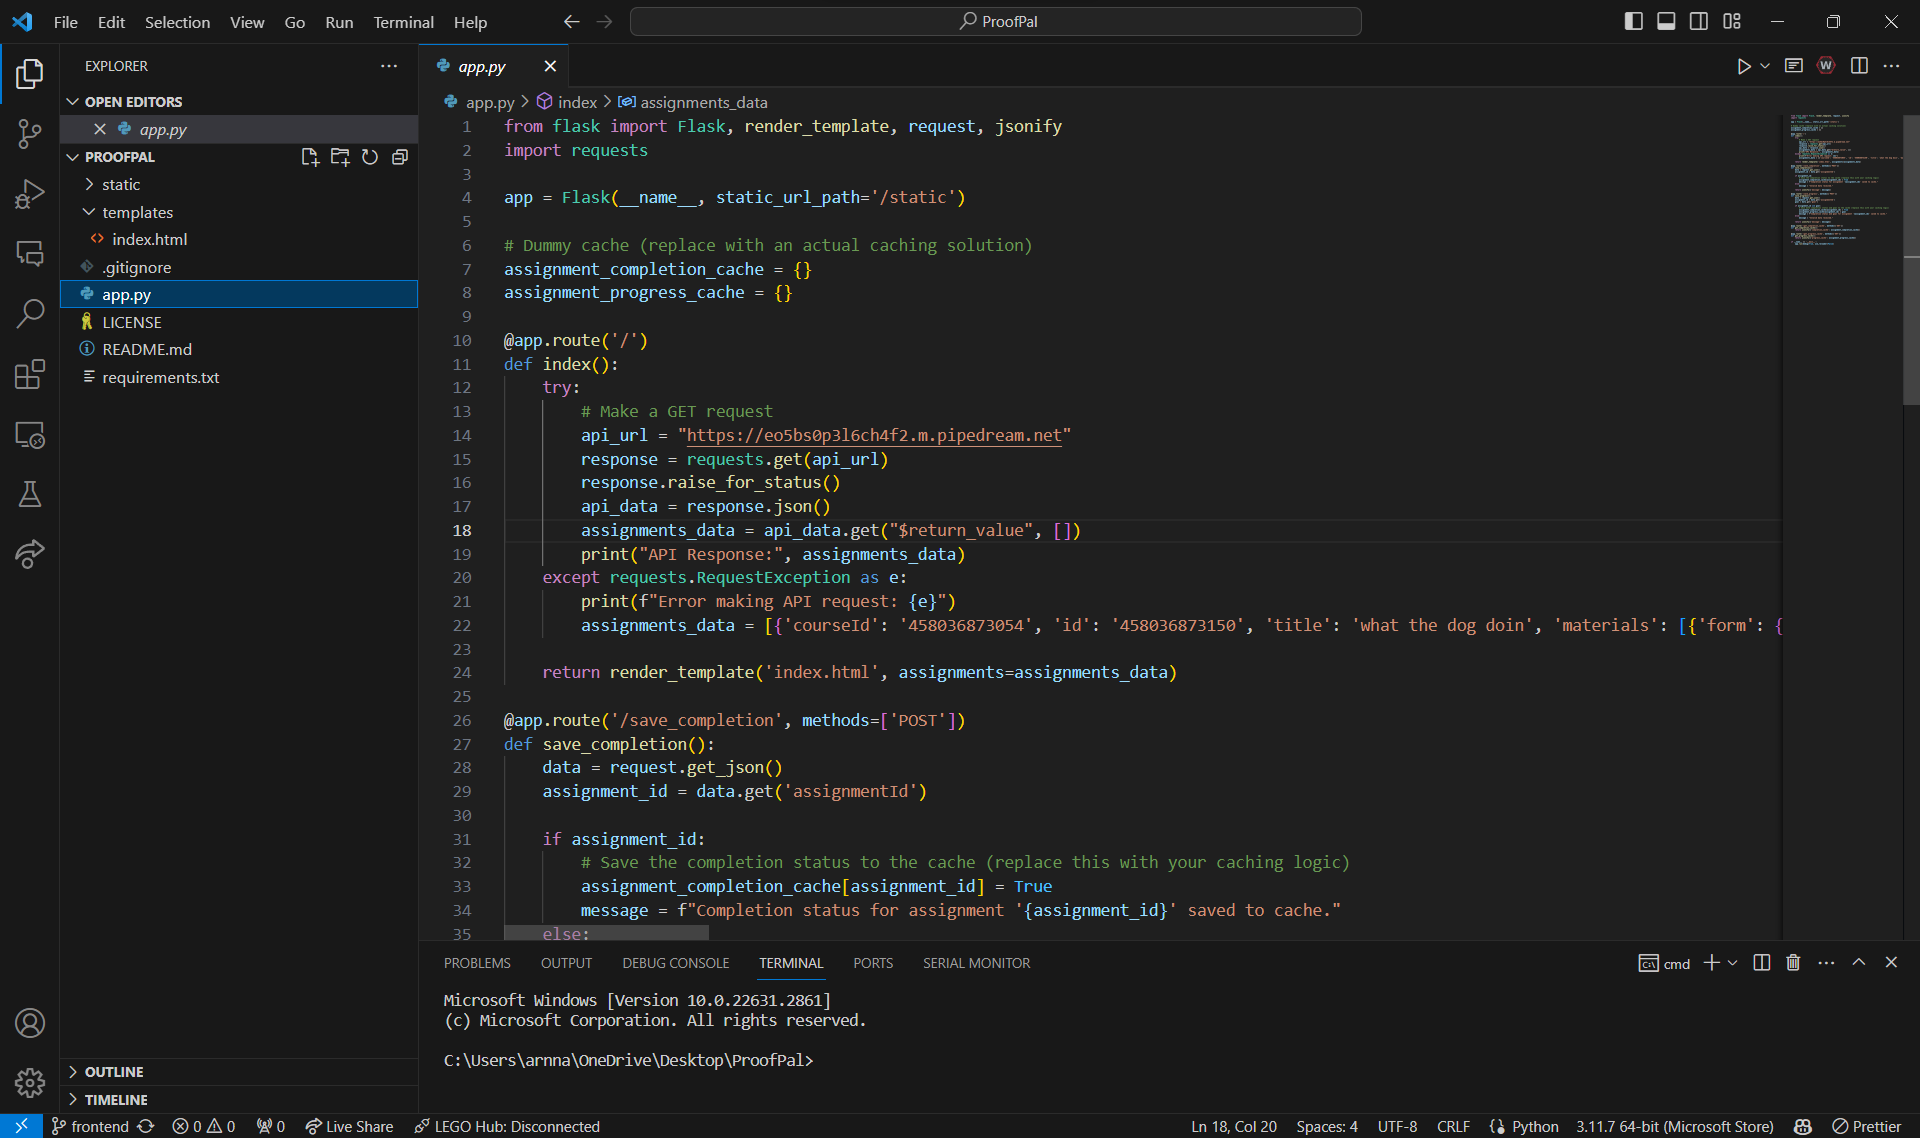Run the Python file play button

click(x=1743, y=66)
